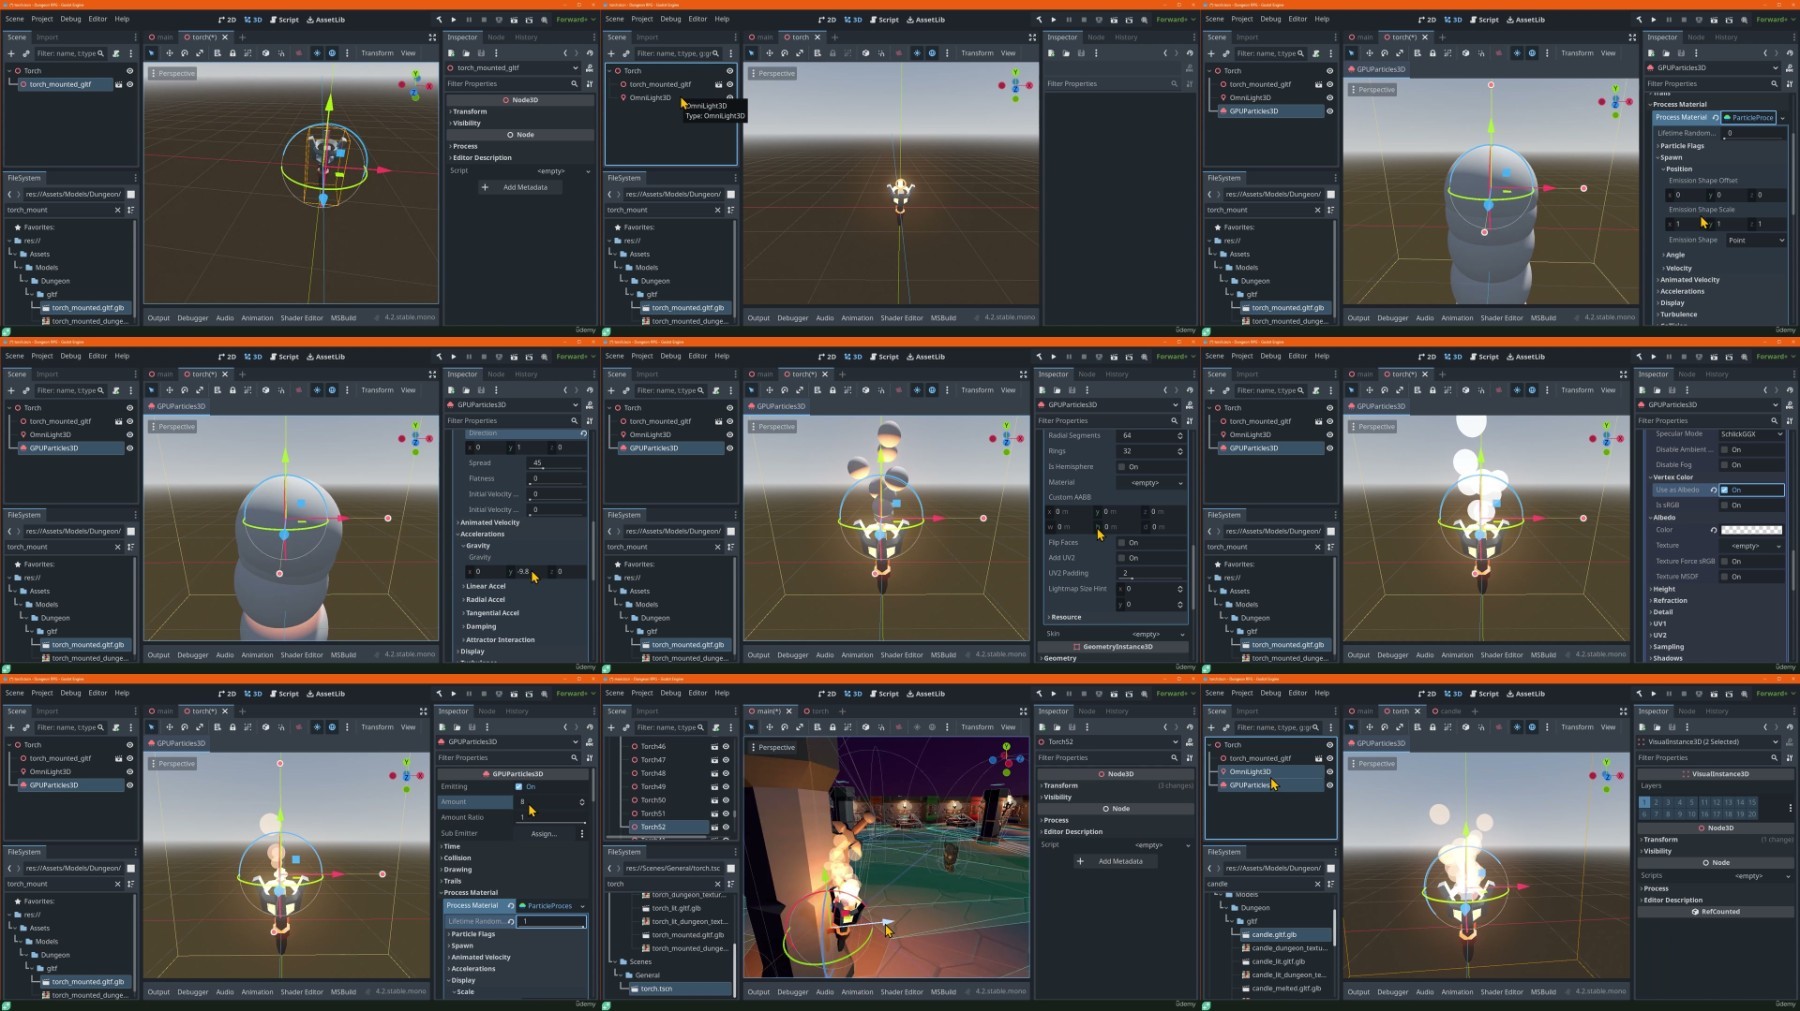
Task: Click distraction-free expand icon in the candle-tab frame
Action: click(1623, 711)
